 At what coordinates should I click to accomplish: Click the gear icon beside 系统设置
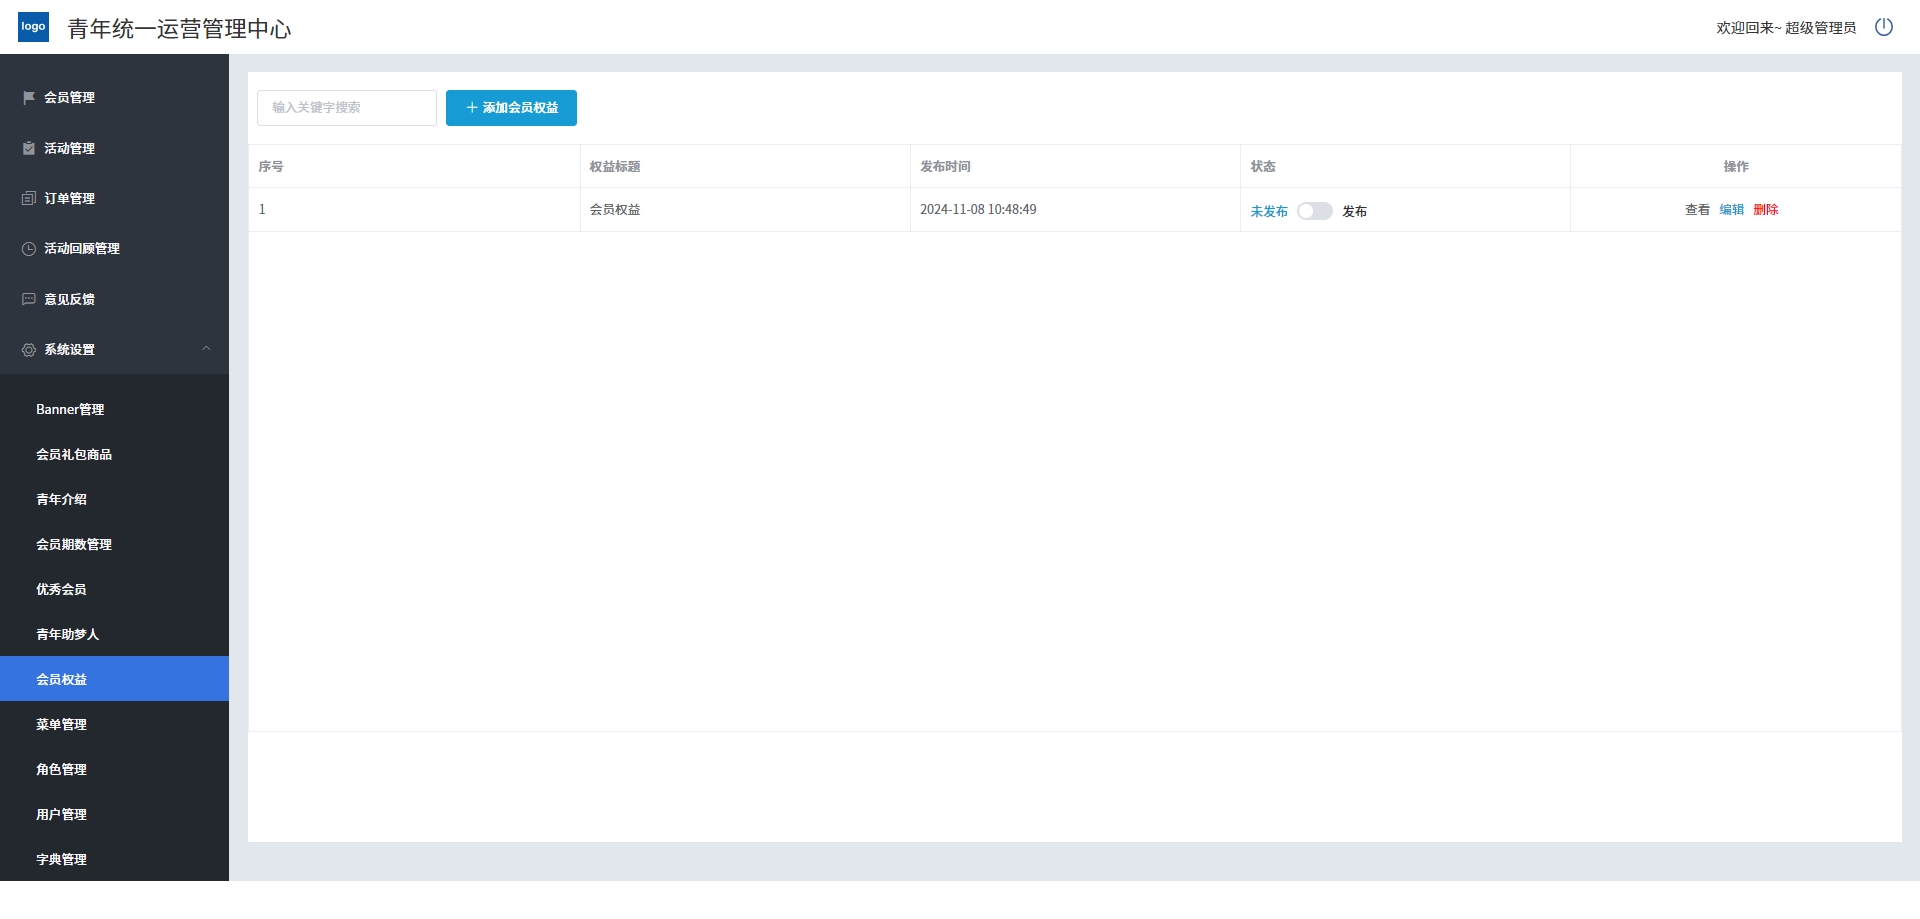pos(29,349)
